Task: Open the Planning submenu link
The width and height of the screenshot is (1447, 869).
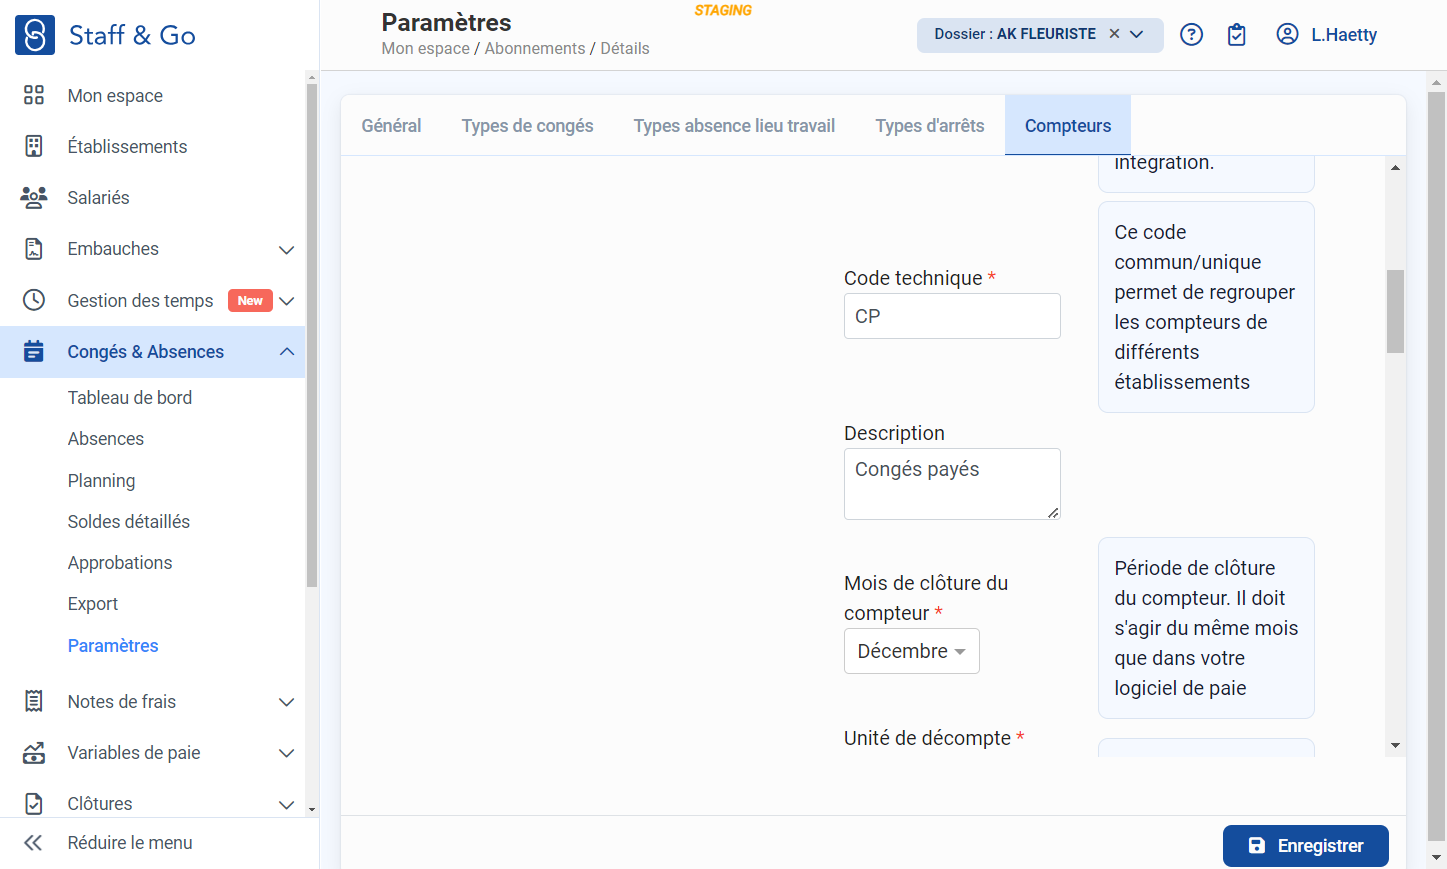Action: tap(101, 481)
